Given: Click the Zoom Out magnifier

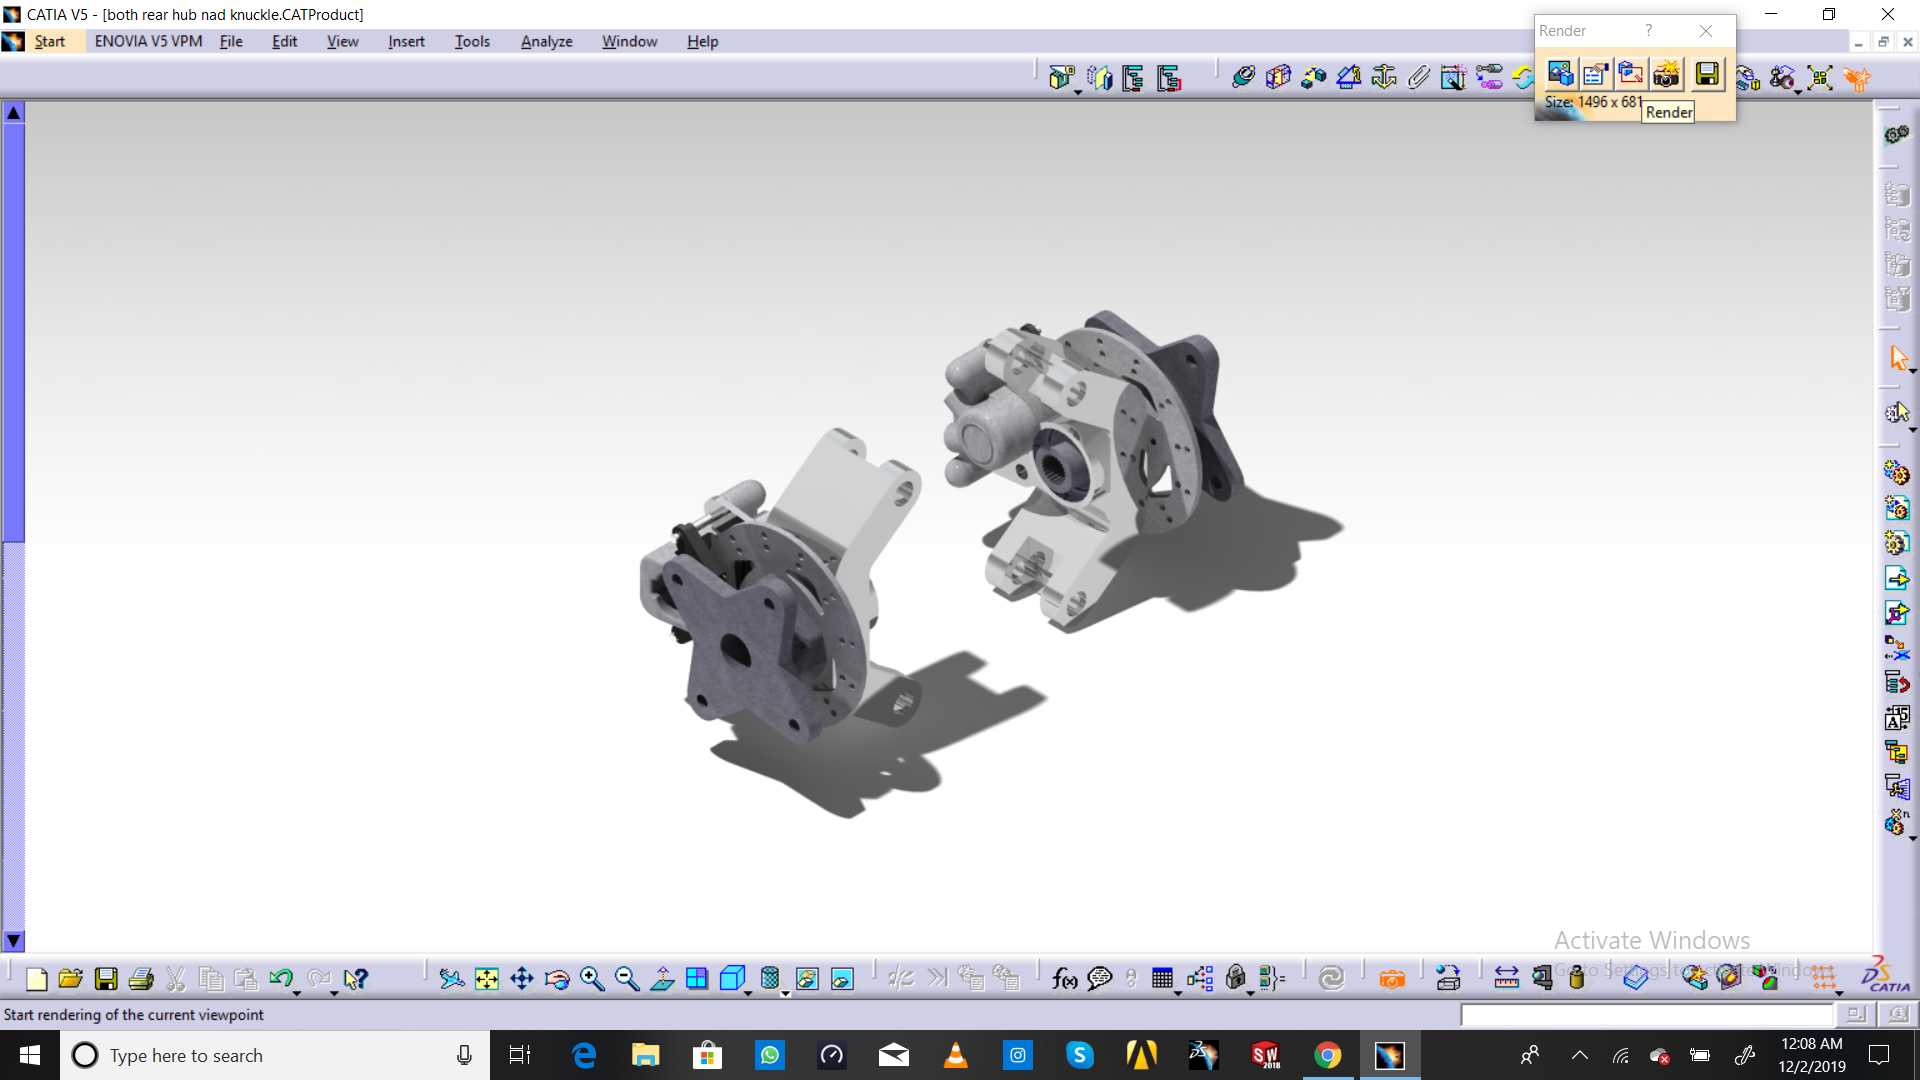Looking at the screenshot, I should [627, 978].
